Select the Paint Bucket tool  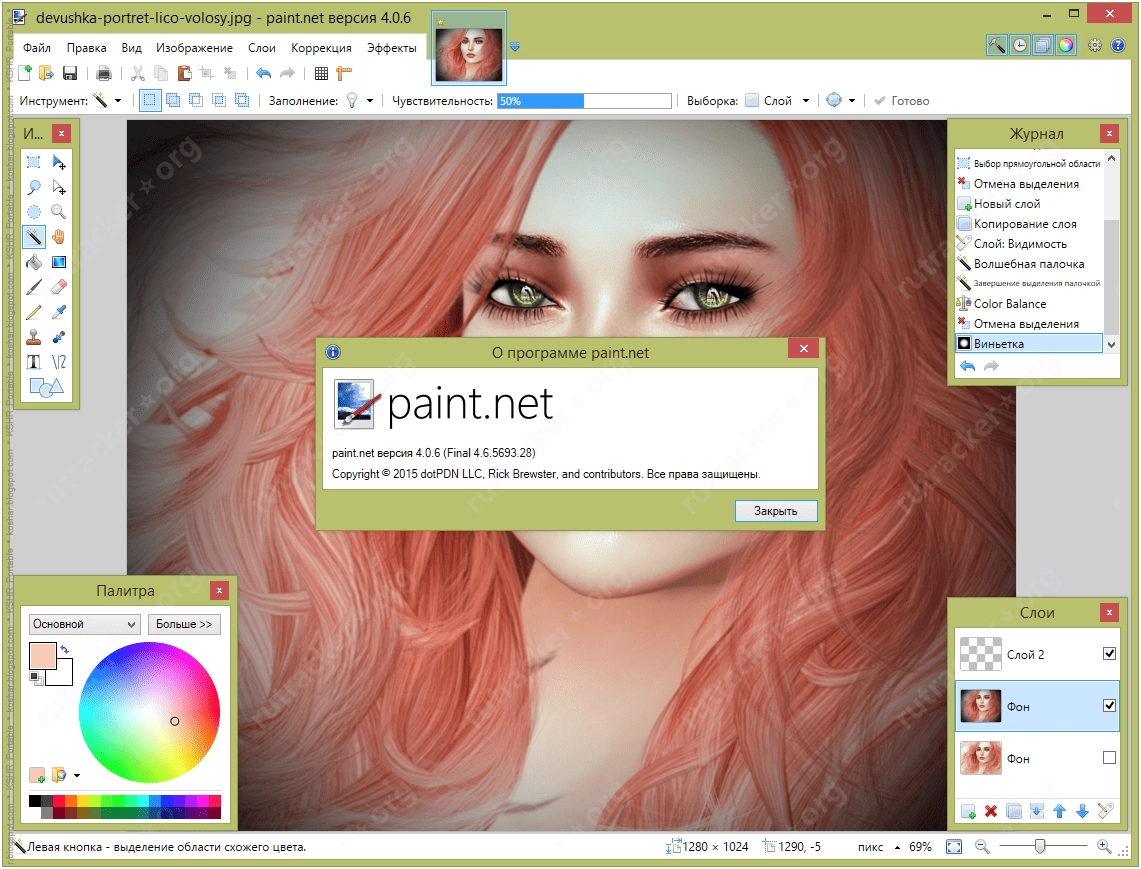(33, 262)
